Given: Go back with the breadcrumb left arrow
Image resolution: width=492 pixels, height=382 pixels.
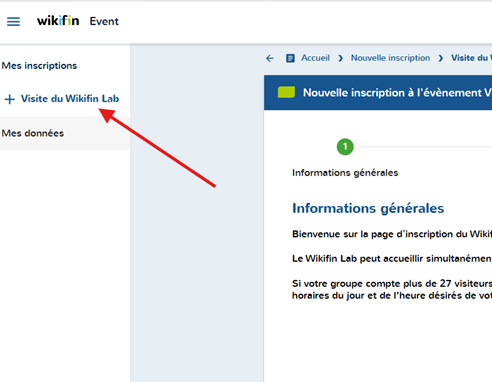Looking at the screenshot, I should click(x=270, y=59).
